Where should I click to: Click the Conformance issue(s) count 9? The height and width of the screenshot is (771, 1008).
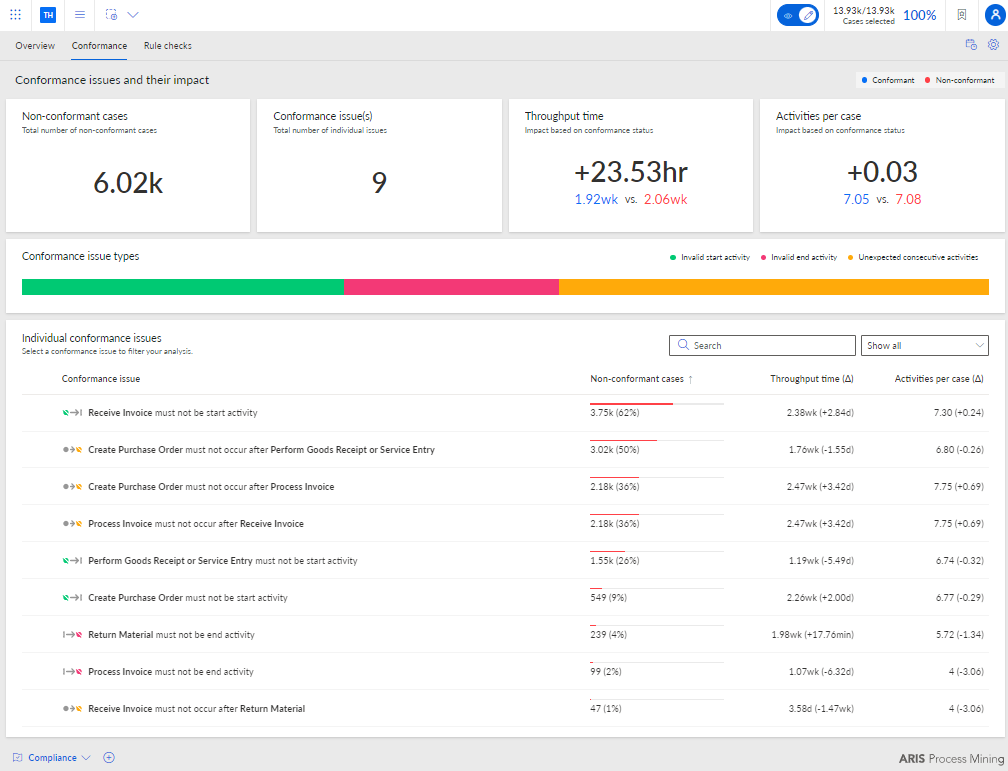pyautogui.click(x=379, y=183)
